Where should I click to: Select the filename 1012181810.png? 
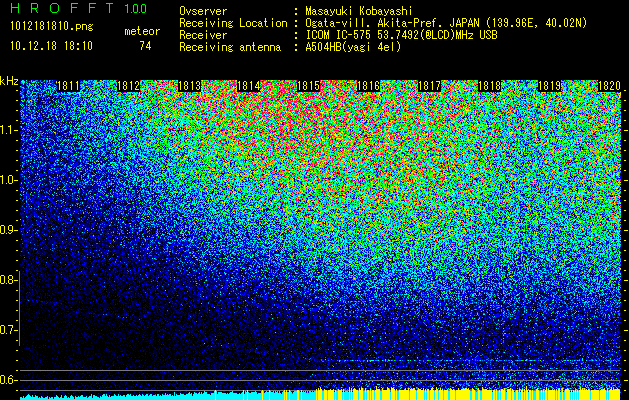coord(52,27)
